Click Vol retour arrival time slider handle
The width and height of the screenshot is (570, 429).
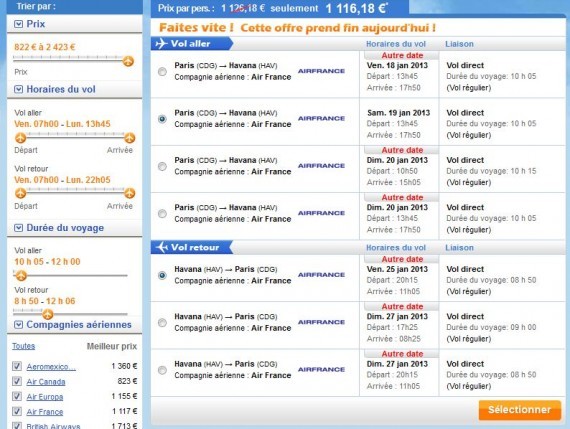point(129,193)
